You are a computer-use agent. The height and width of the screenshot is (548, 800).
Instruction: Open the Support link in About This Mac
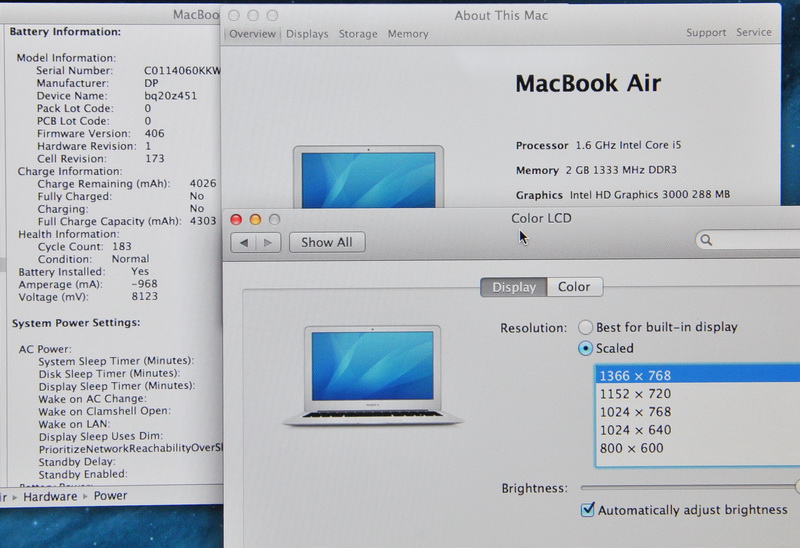[706, 33]
